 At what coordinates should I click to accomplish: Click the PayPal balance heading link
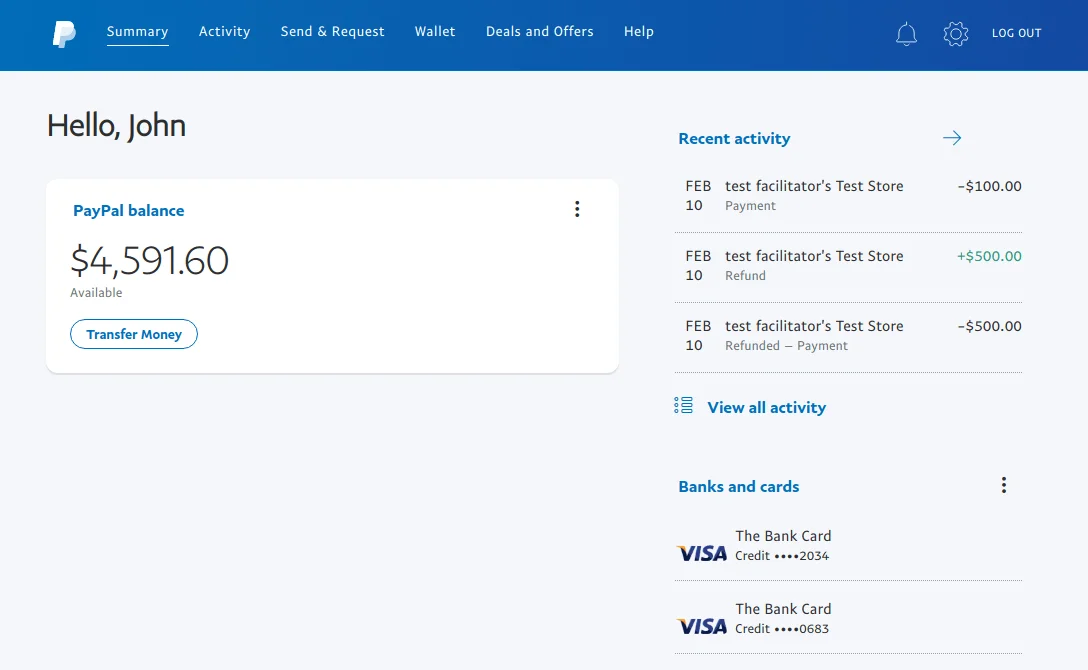(x=129, y=211)
